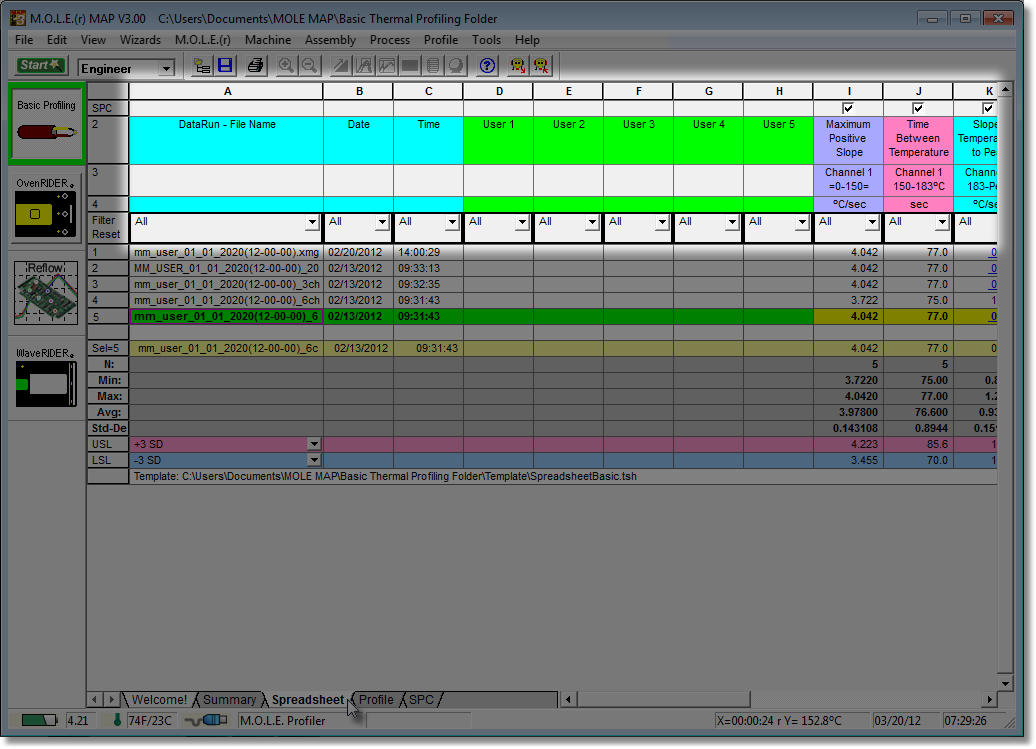Open the Engineer user level dropdown
1036x749 pixels.
click(166, 68)
